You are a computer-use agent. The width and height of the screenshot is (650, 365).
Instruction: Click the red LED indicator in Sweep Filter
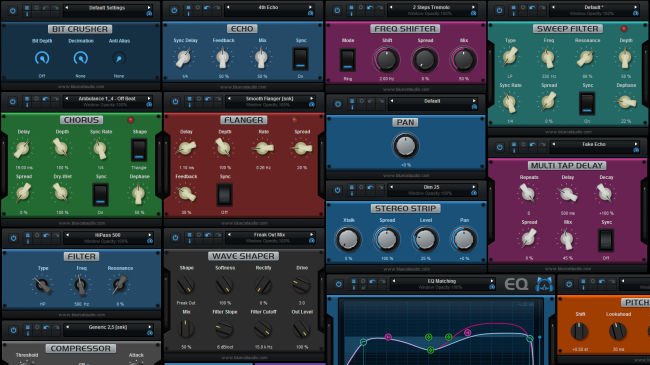coord(623,29)
